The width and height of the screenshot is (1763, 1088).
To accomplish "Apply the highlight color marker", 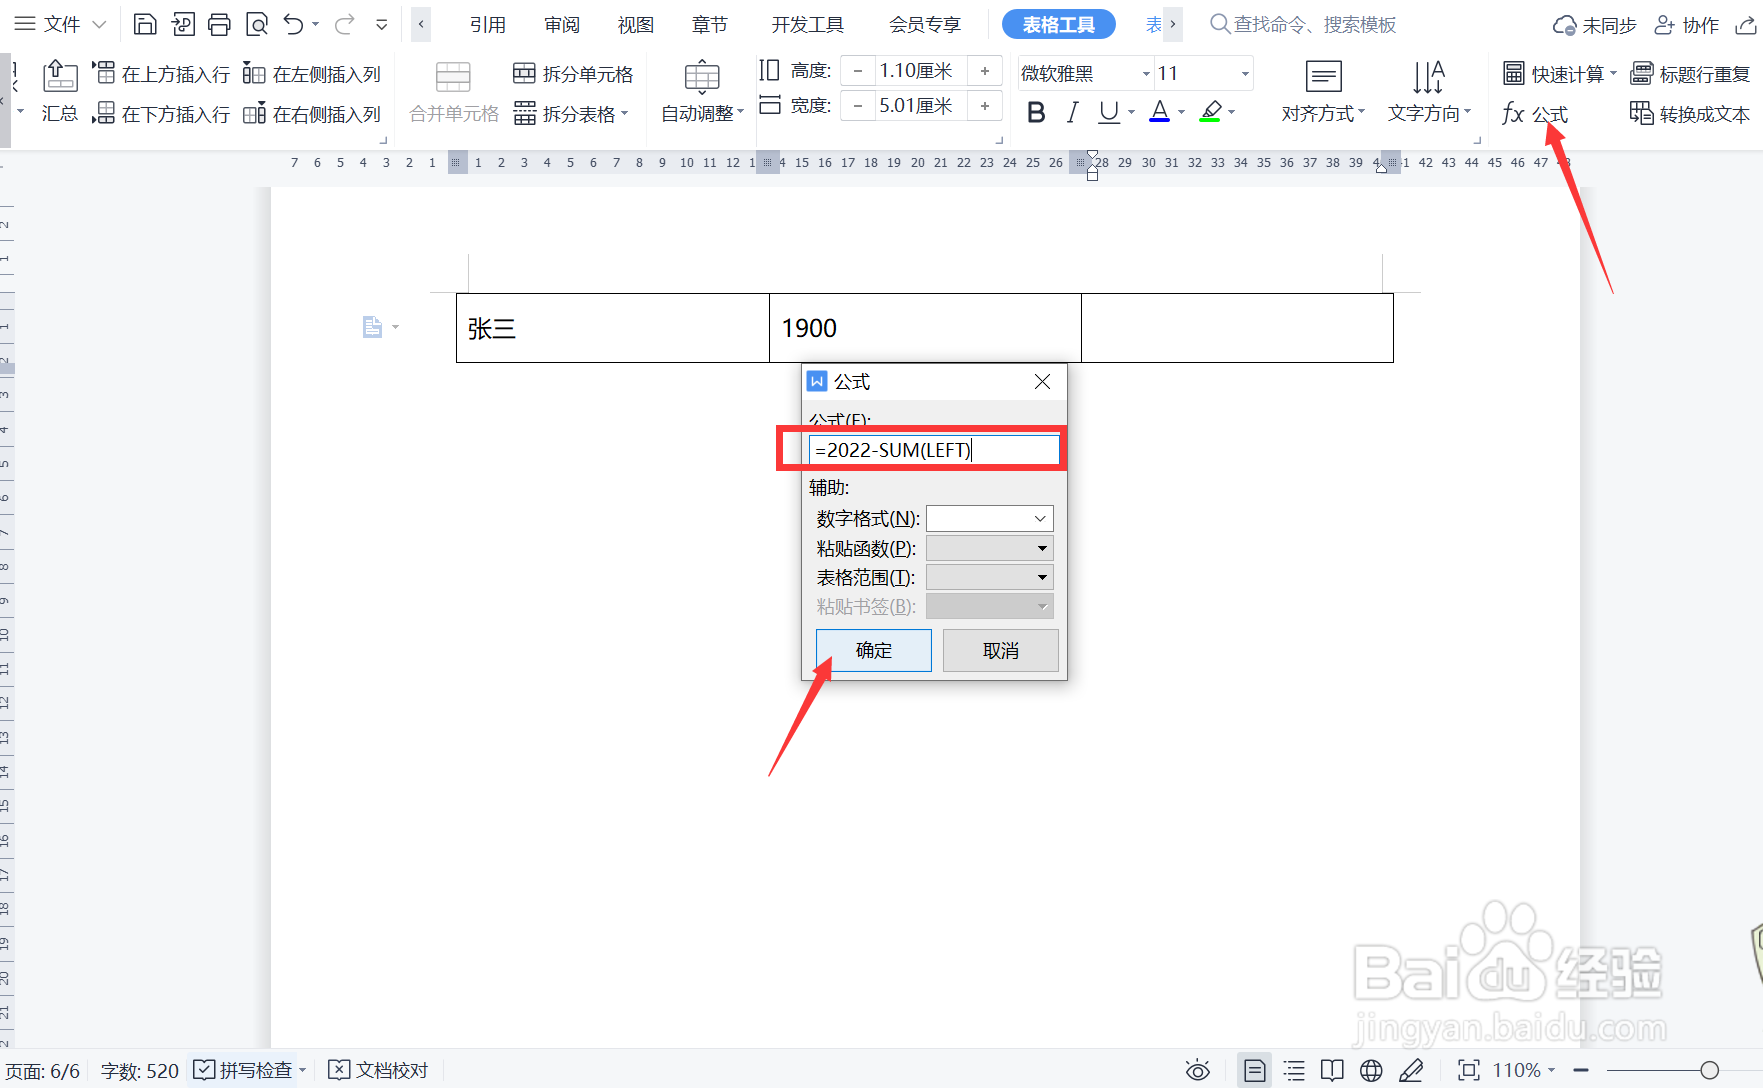I will [1211, 112].
